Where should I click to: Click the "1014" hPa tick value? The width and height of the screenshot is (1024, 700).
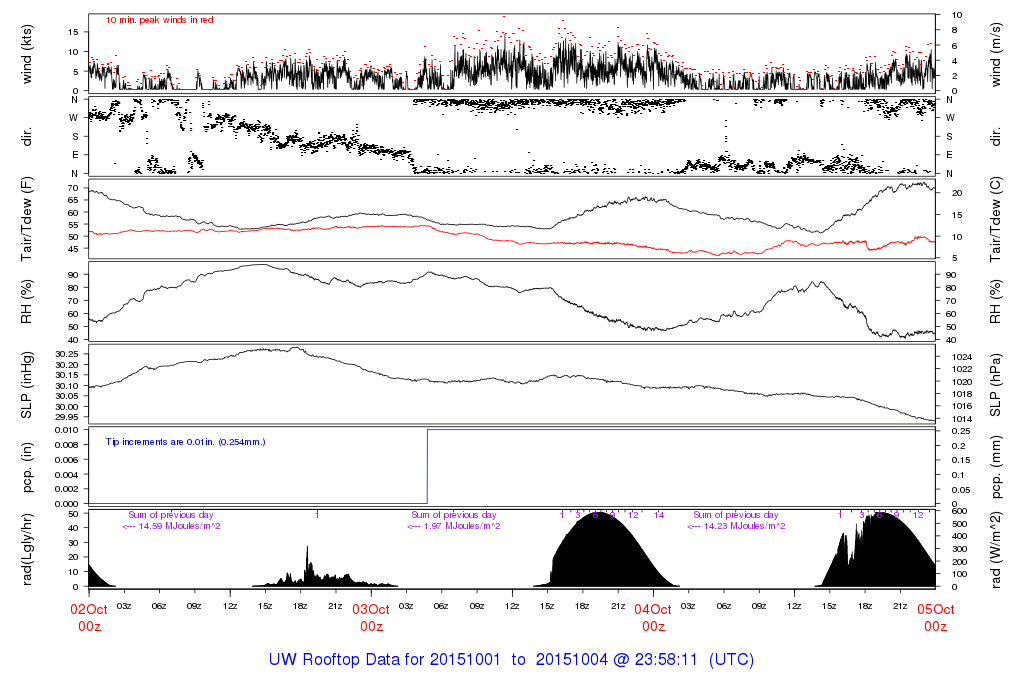click(x=962, y=419)
